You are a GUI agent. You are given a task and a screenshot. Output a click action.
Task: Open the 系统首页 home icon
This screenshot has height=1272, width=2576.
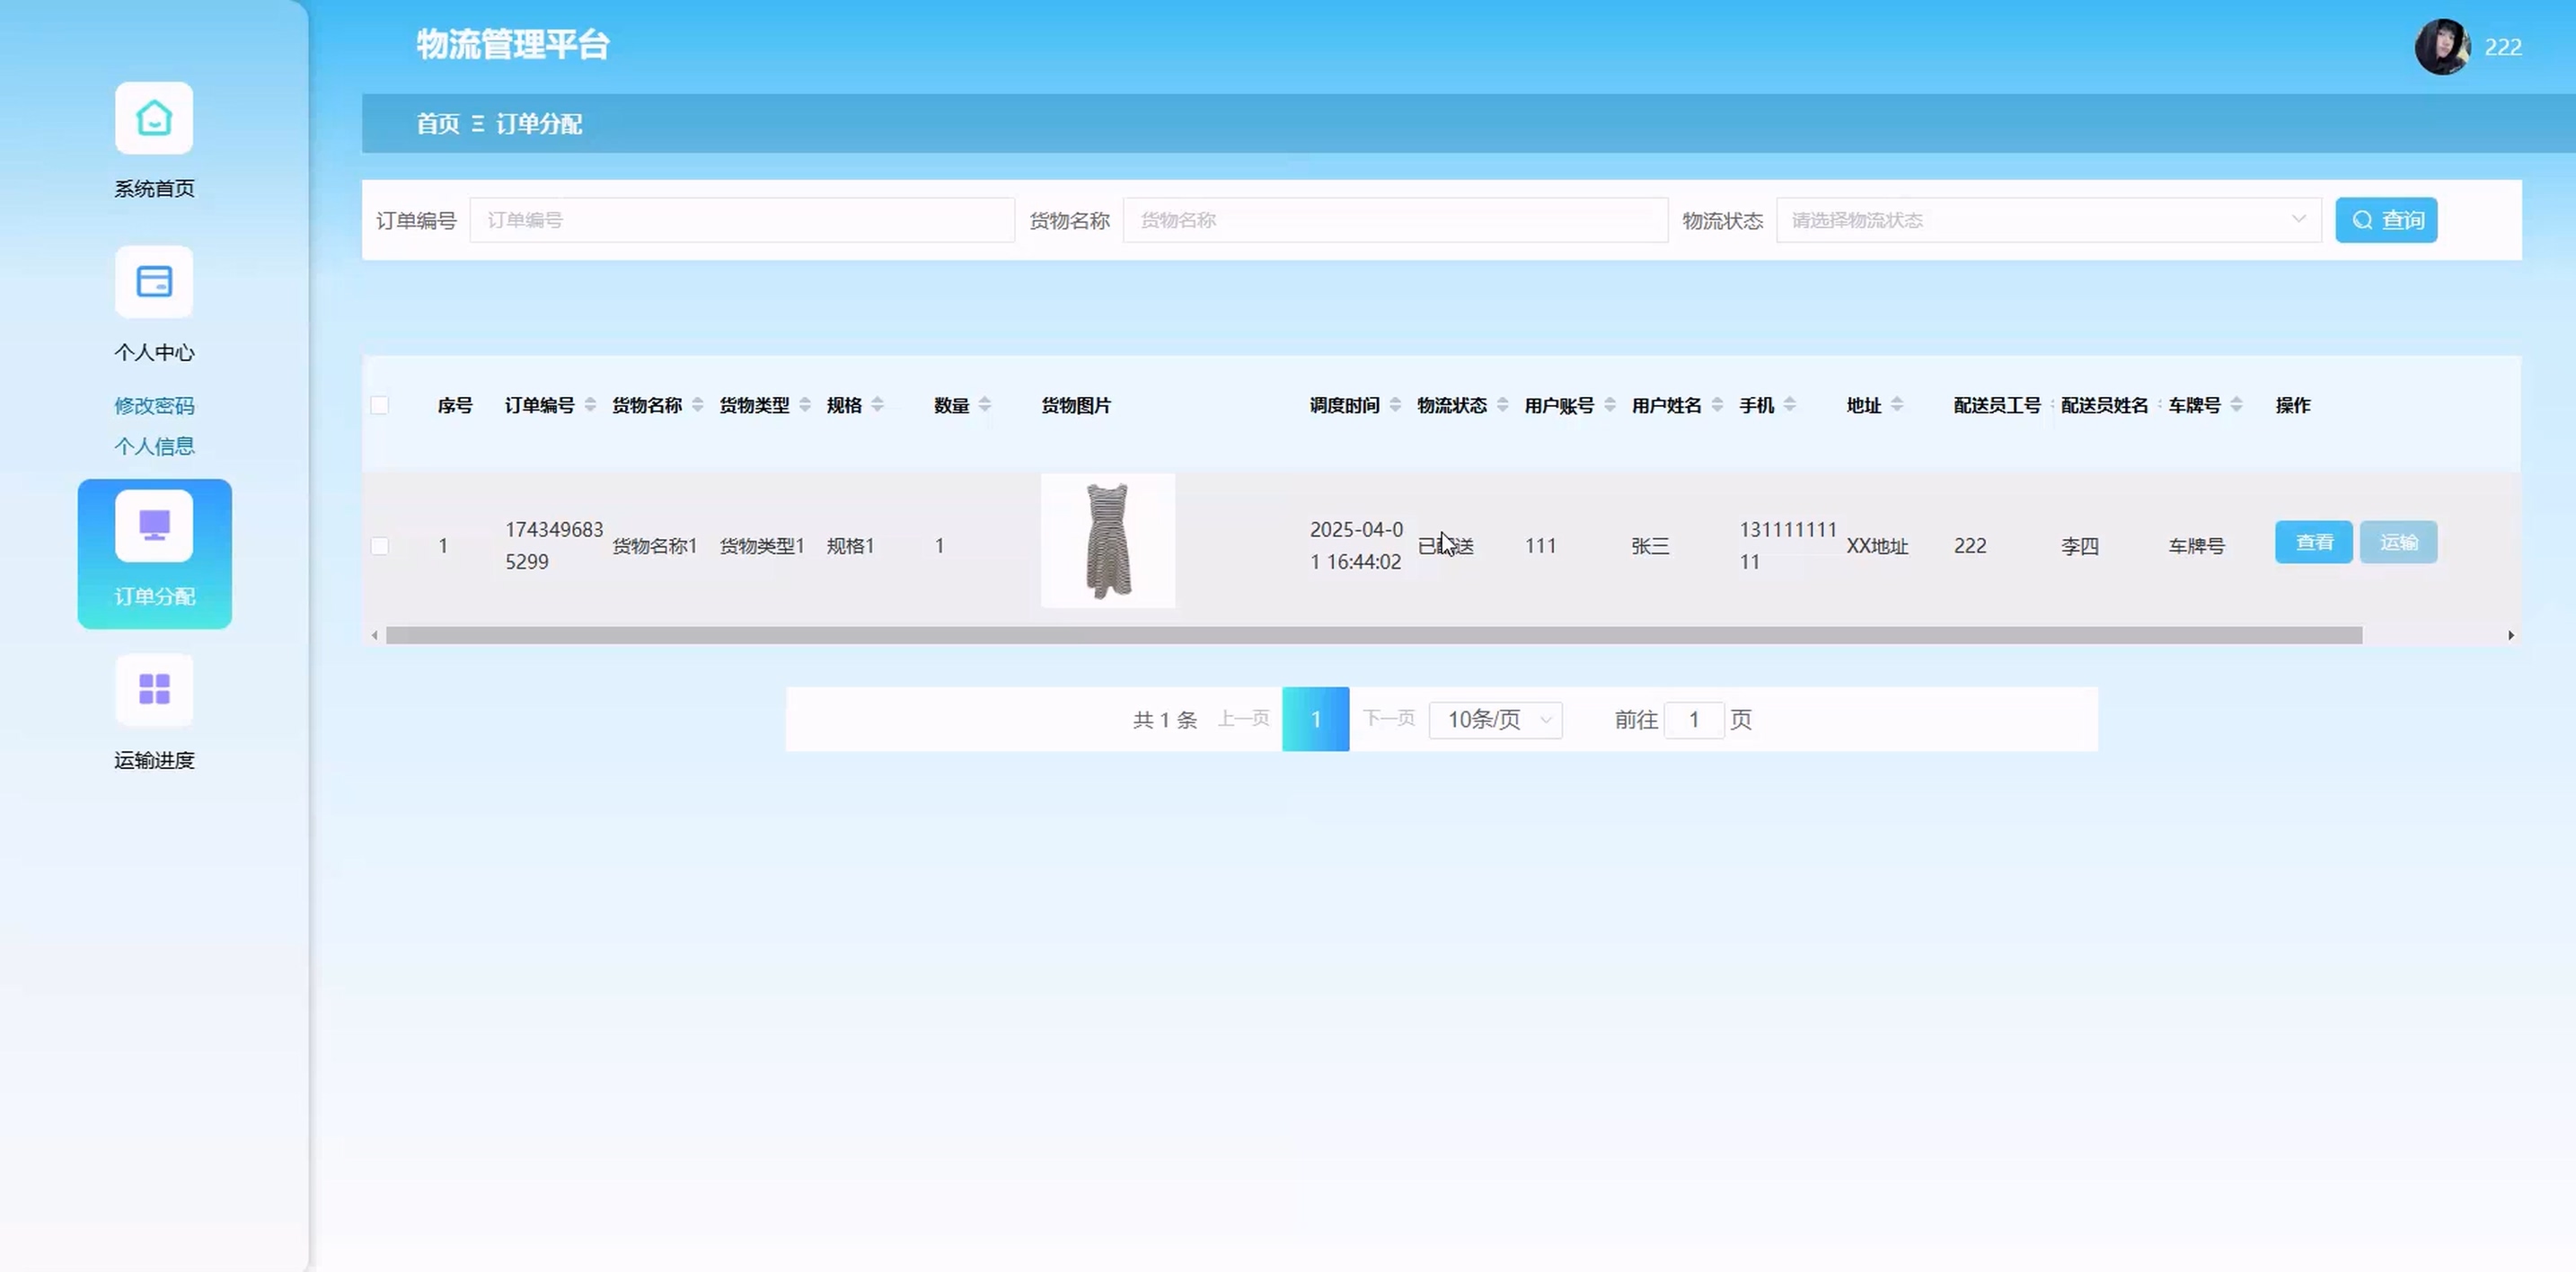(154, 118)
